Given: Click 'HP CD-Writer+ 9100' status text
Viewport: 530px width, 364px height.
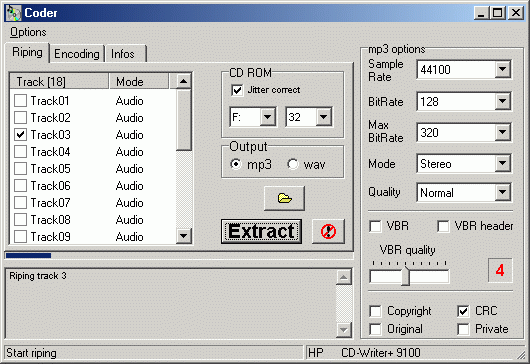Looking at the screenshot, I should click(364, 353).
